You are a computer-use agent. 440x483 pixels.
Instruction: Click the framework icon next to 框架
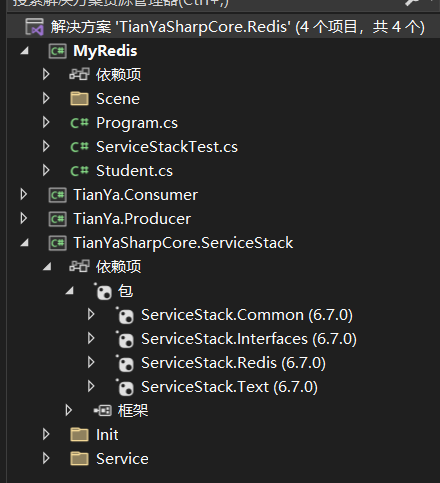[103, 410]
